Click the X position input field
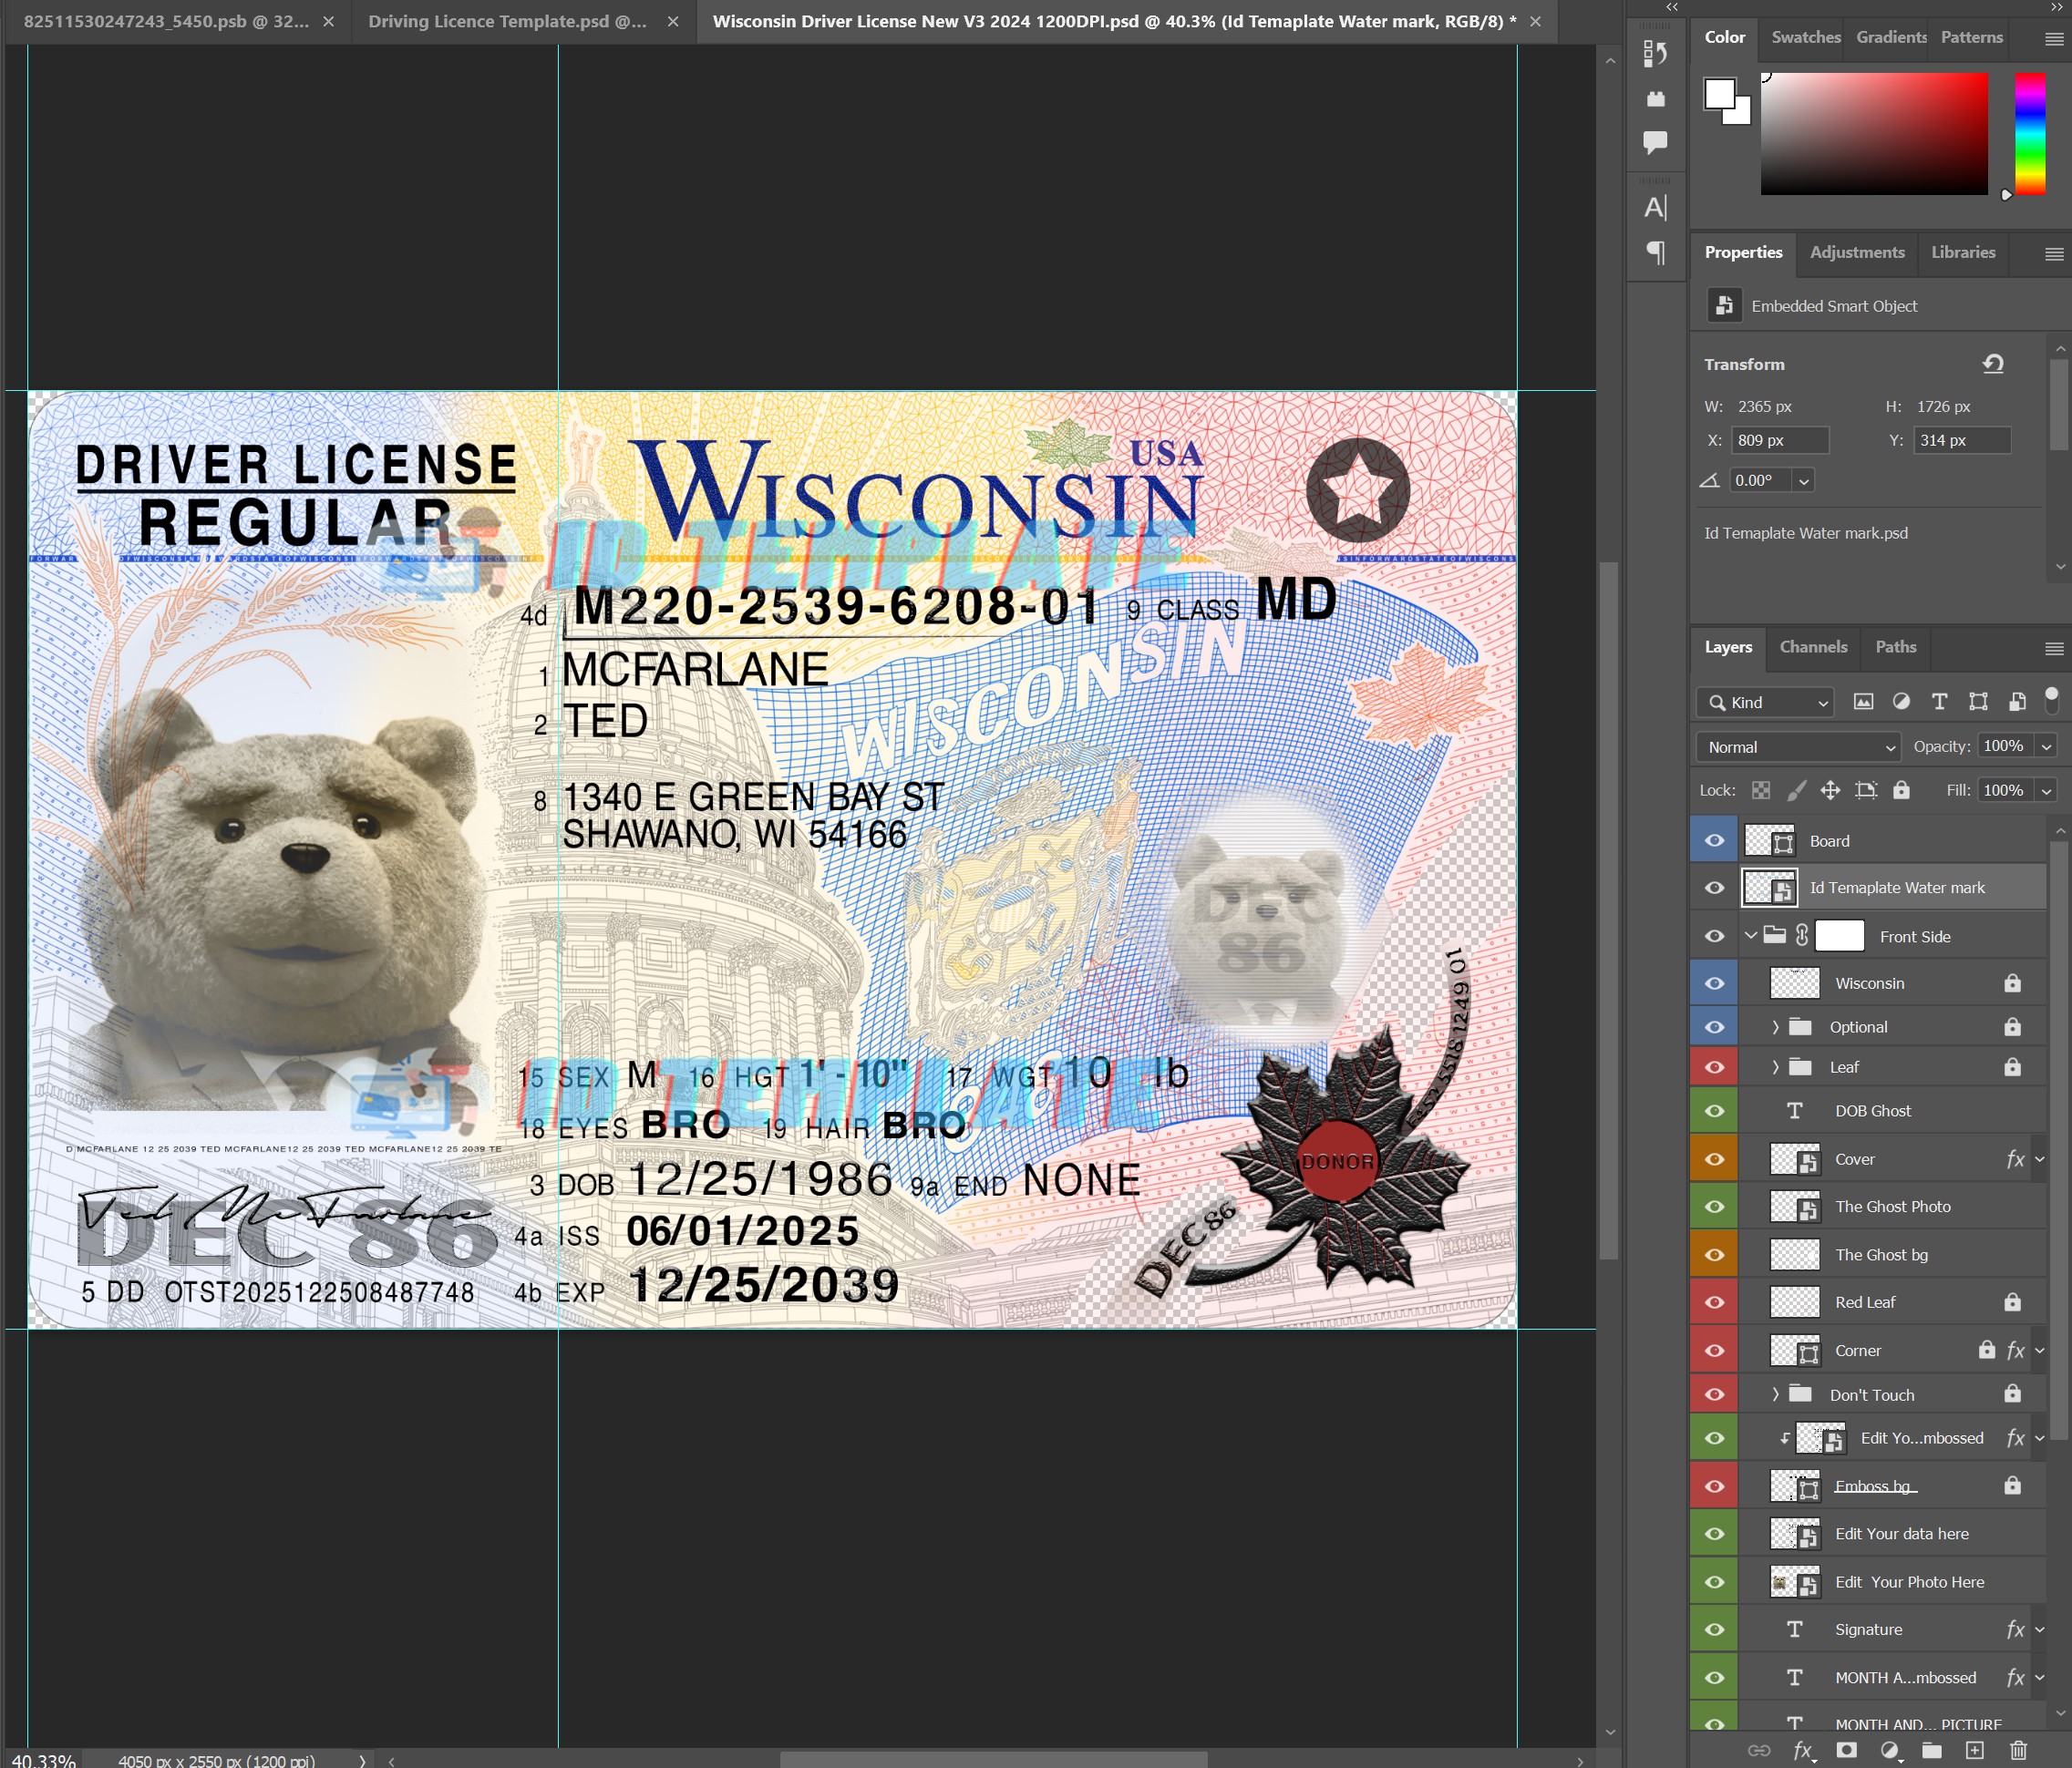This screenshot has height=1768, width=2072. click(1780, 441)
